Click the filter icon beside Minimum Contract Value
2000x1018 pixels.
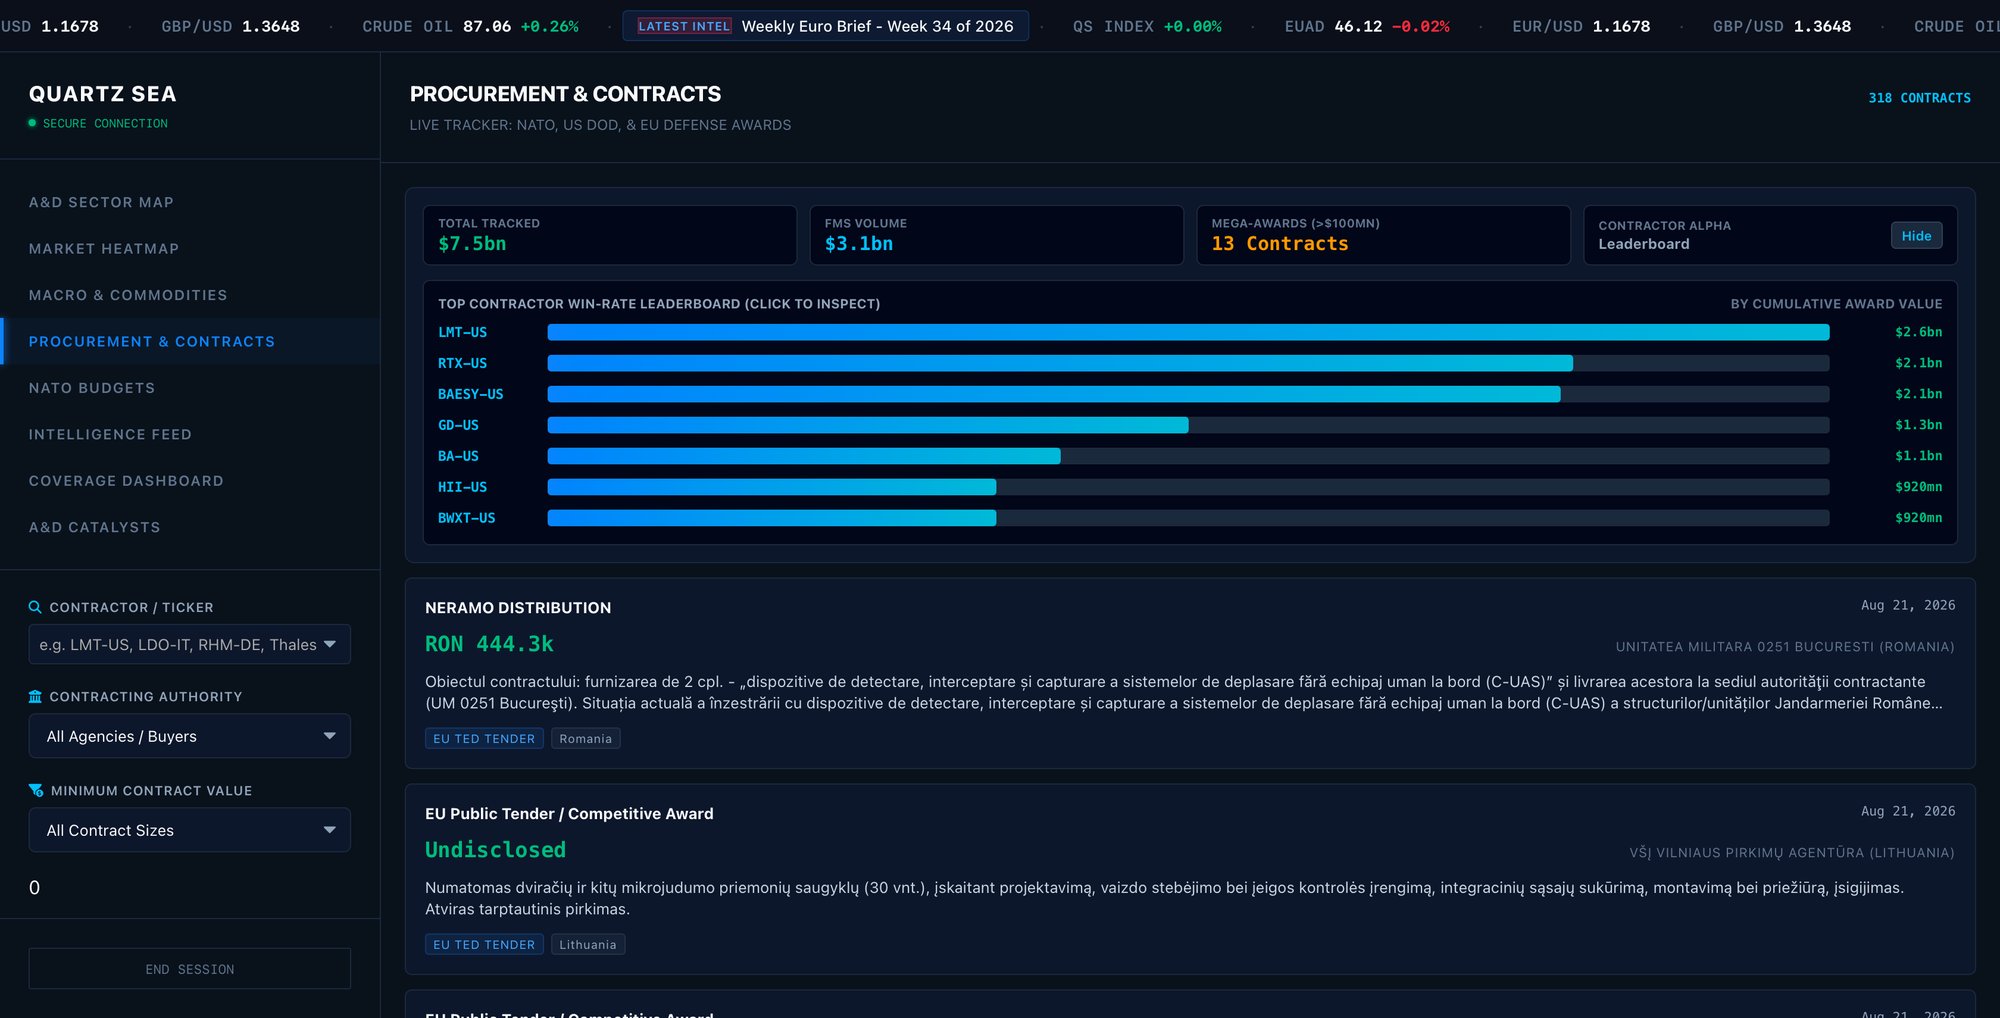36,790
